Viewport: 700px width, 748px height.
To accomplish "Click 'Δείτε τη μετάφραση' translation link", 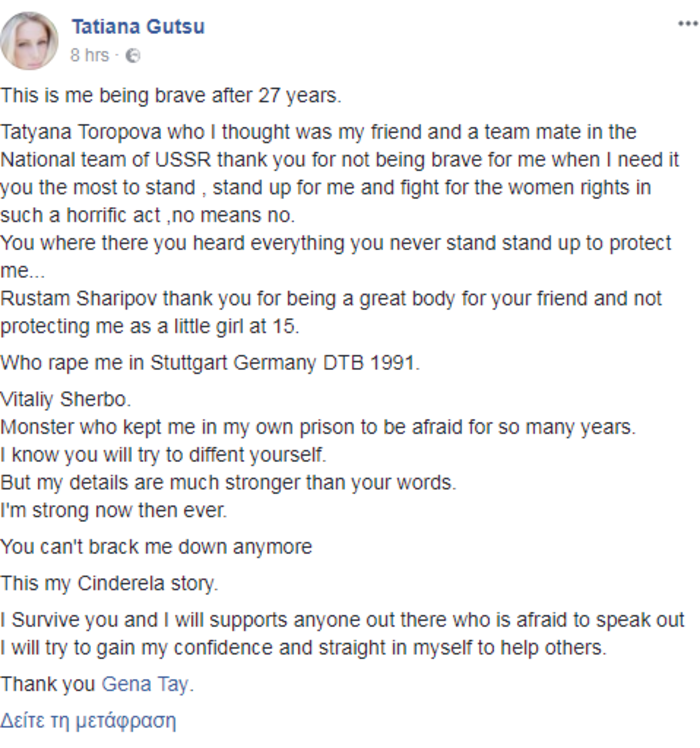I will coord(89,720).
